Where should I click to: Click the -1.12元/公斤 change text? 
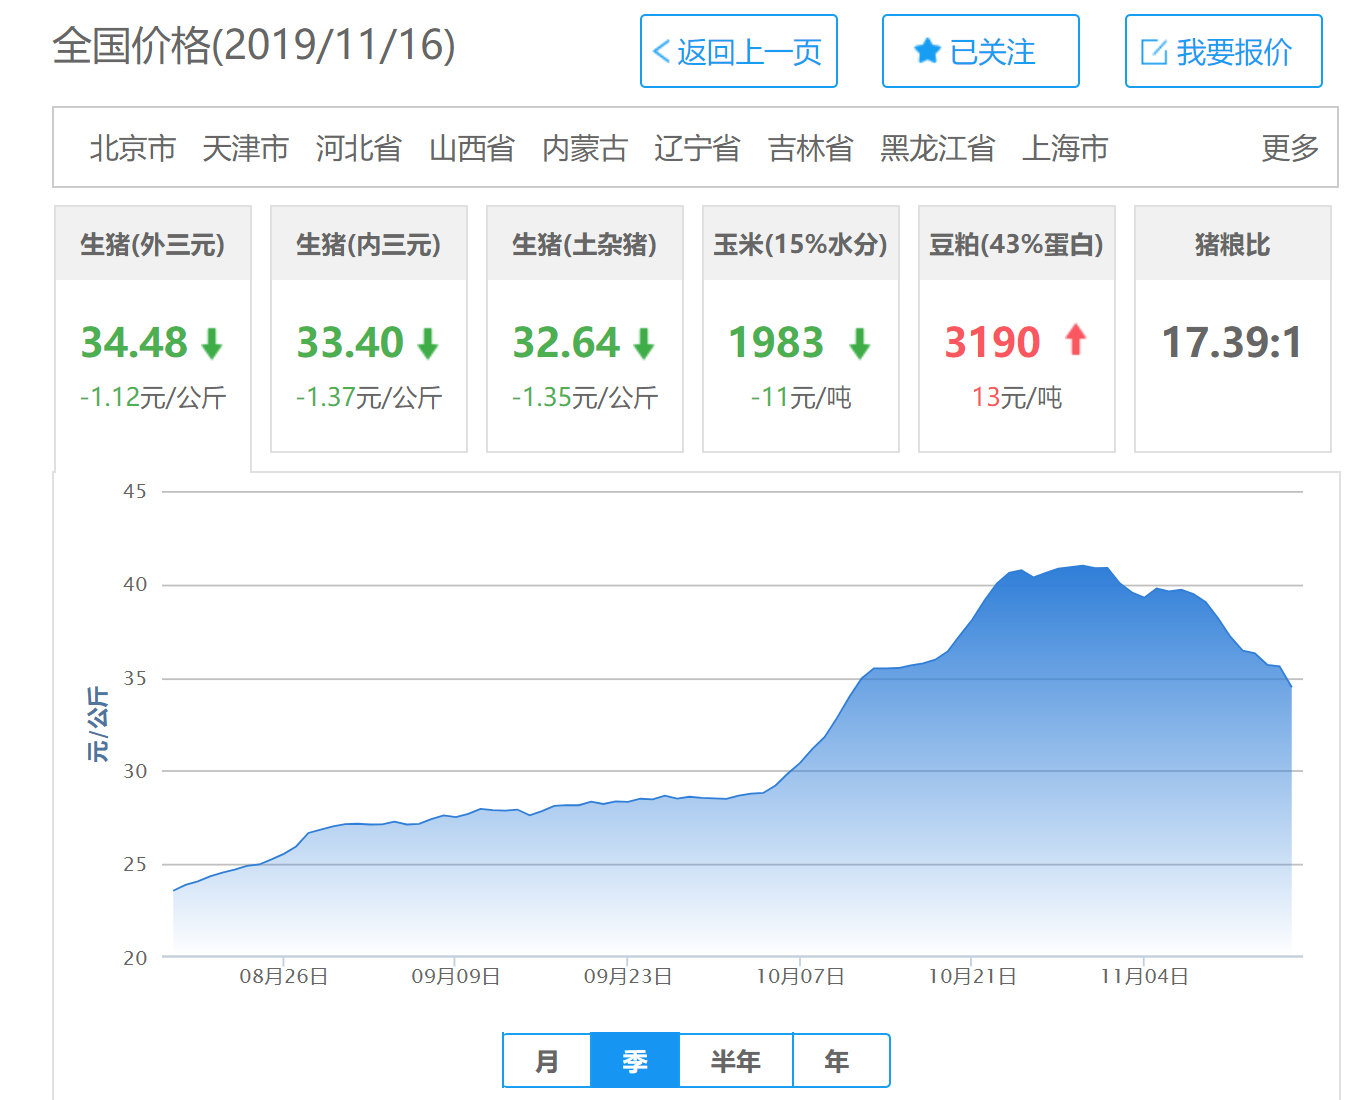point(153,397)
